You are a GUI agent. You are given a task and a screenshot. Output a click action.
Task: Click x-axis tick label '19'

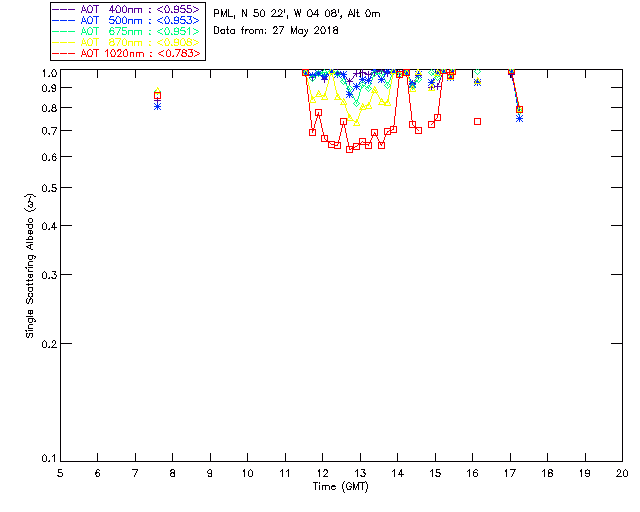[x=585, y=473]
